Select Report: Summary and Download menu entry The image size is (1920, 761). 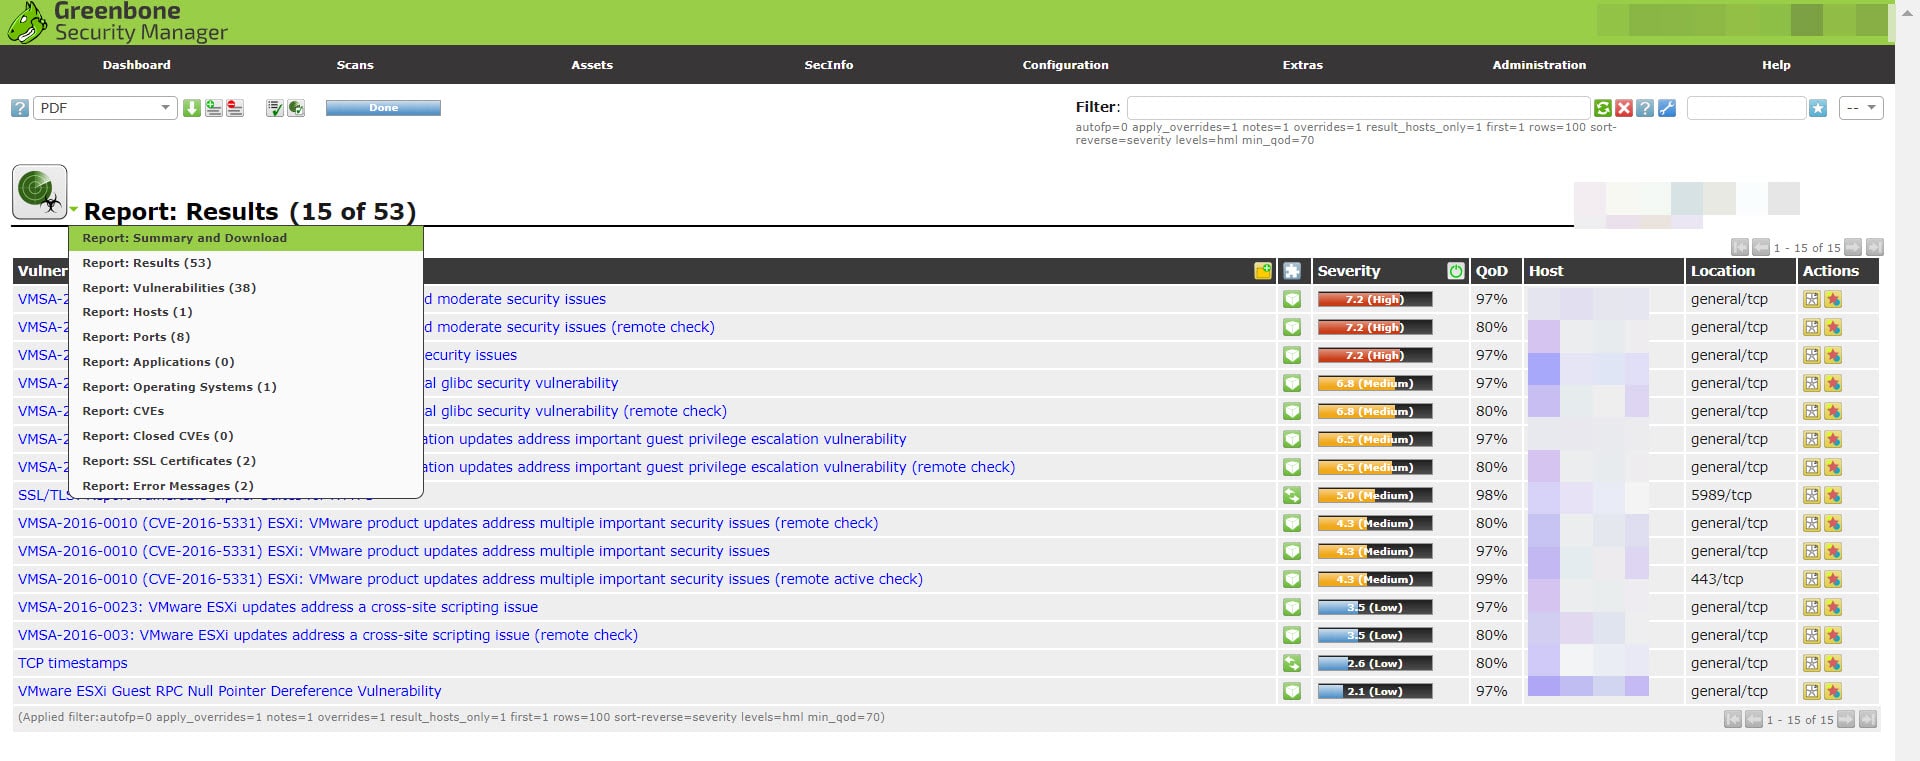click(x=246, y=238)
